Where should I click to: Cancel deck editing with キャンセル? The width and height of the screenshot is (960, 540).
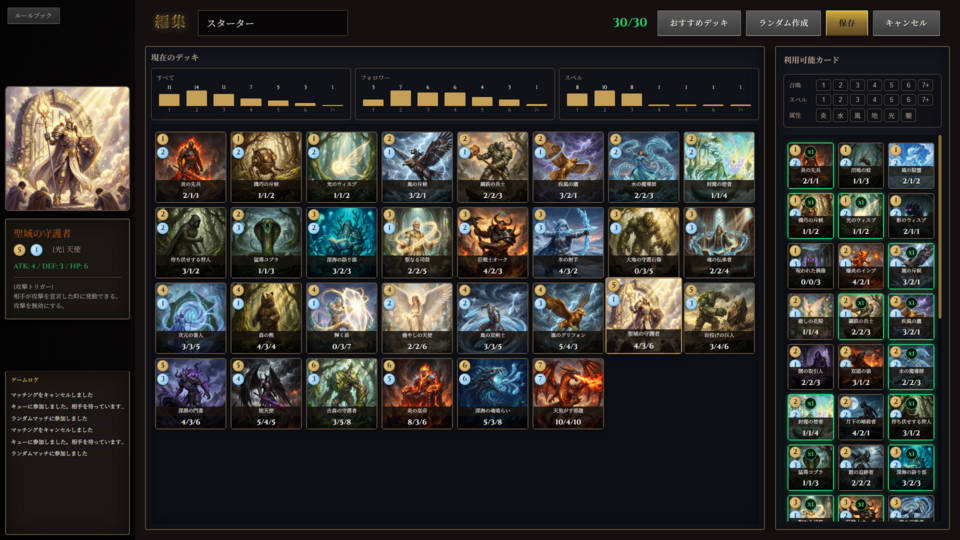coord(906,23)
